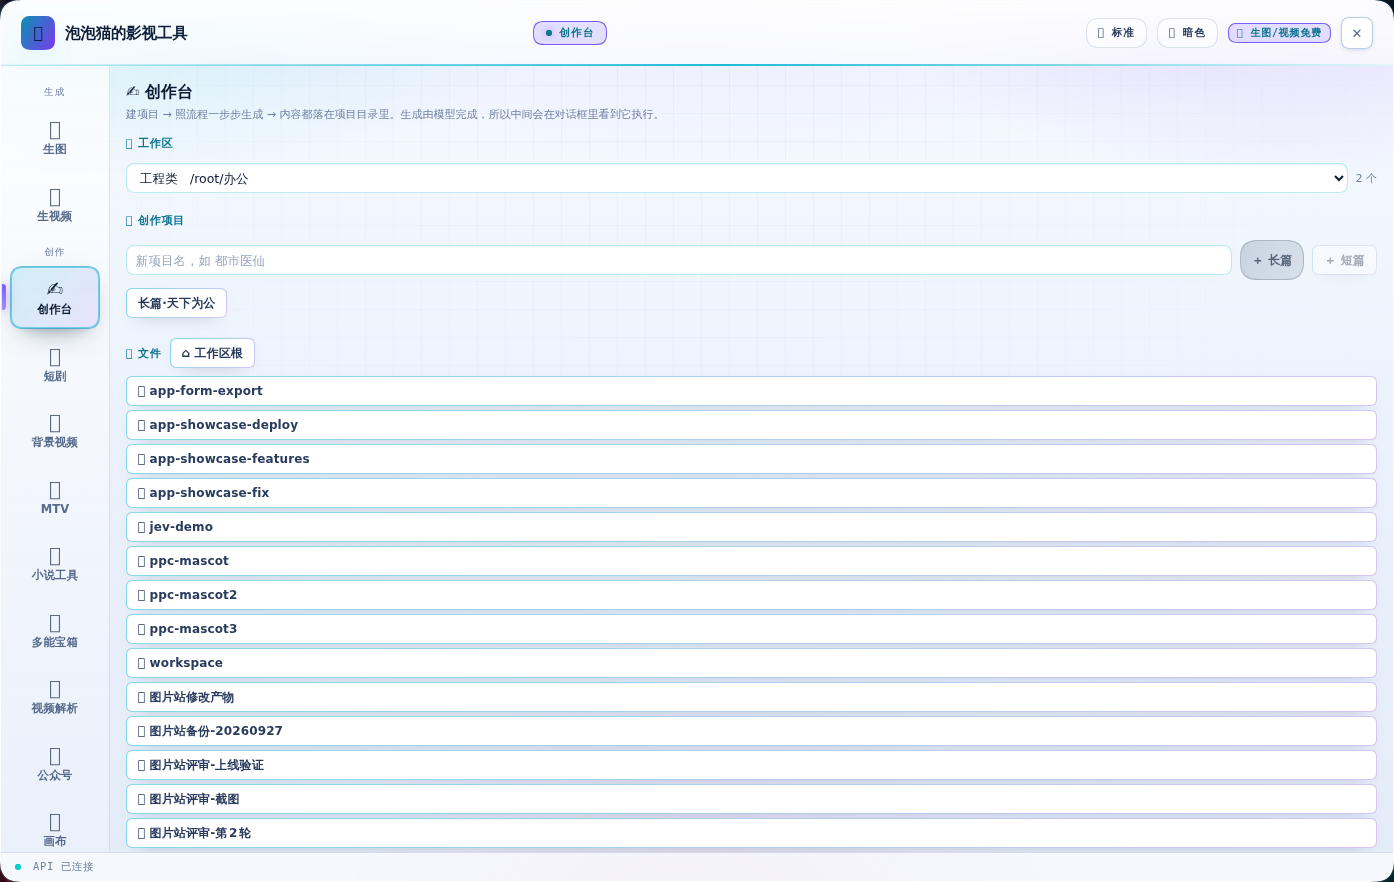
Task: Open 背景视频 in the sidebar
Action: pos(55,431)
